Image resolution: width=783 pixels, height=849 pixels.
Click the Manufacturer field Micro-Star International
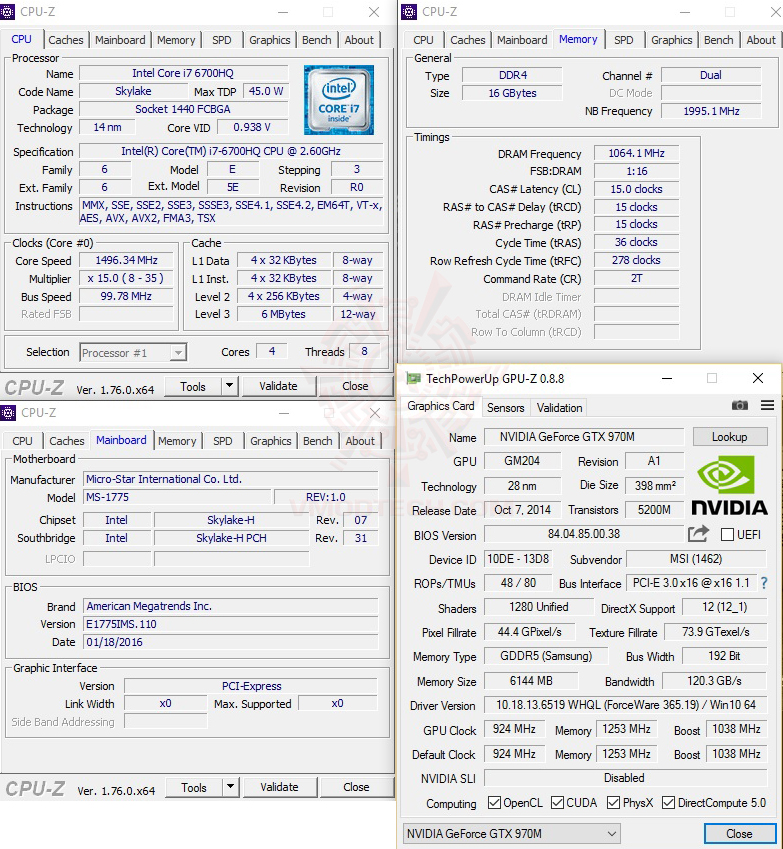click(x=231, y=479)
